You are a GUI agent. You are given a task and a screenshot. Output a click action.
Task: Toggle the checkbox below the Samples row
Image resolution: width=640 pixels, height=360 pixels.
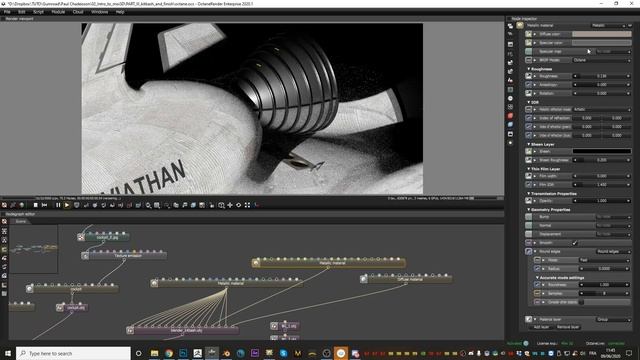pos(581,302)
